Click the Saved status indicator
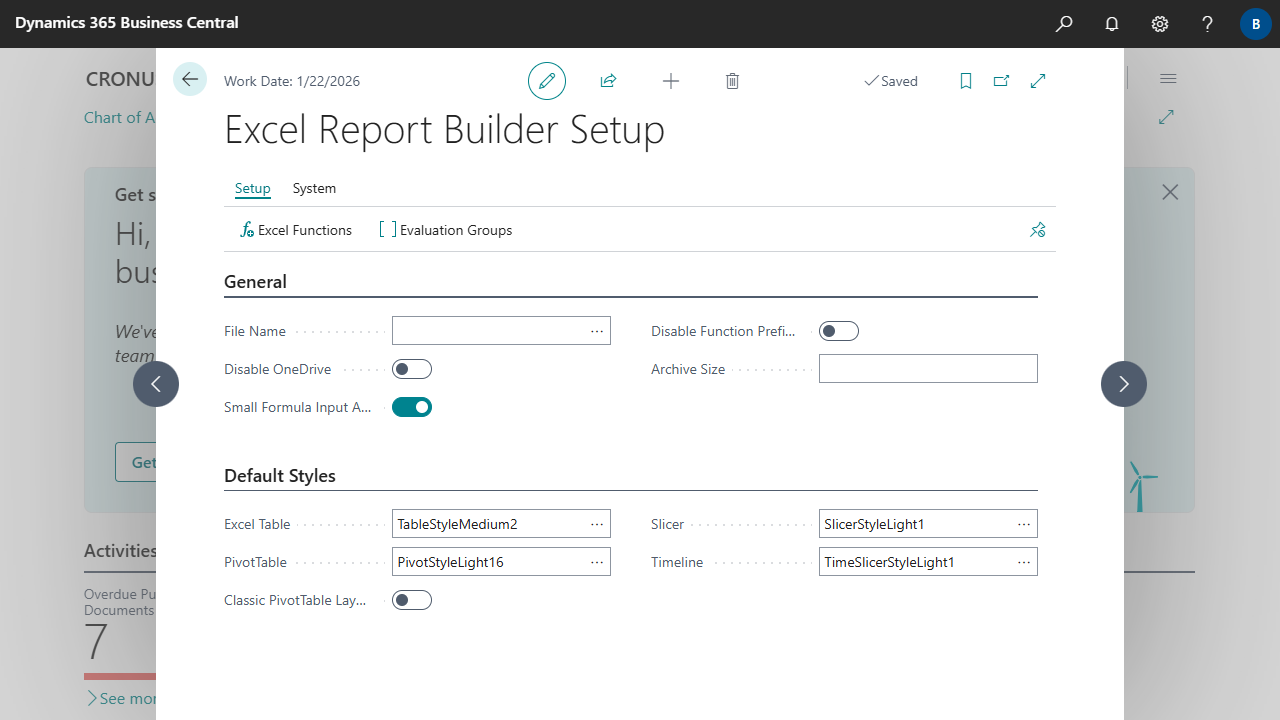 [891, 81]
